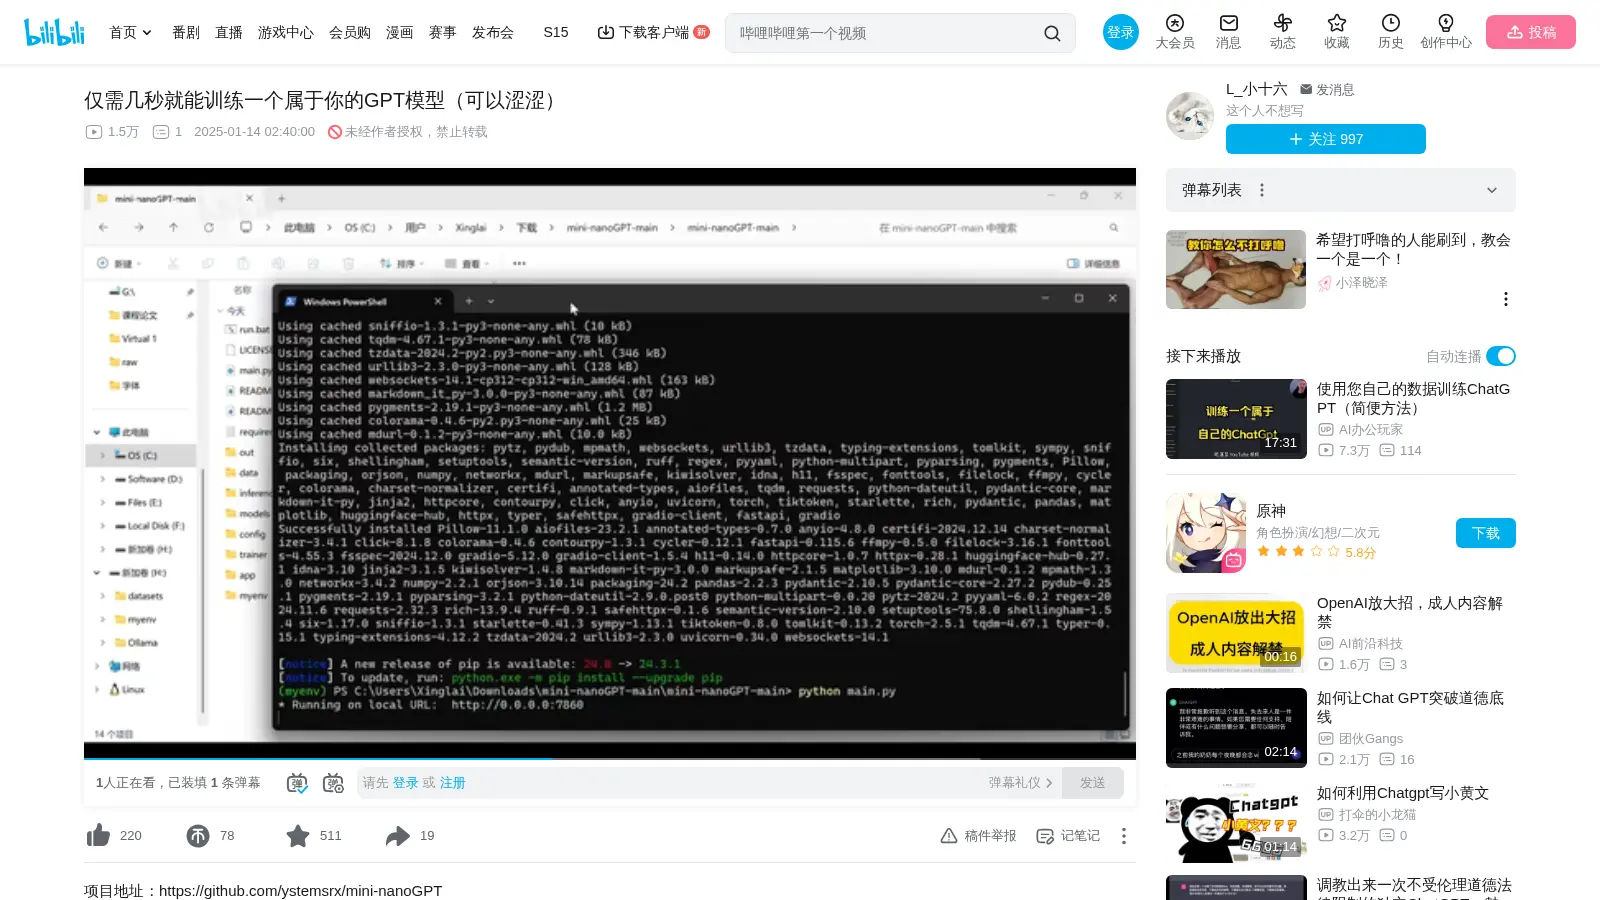Click uploader avatar of L_小十六
This screenshot has height=900, width=1600.
(1190, 116)
